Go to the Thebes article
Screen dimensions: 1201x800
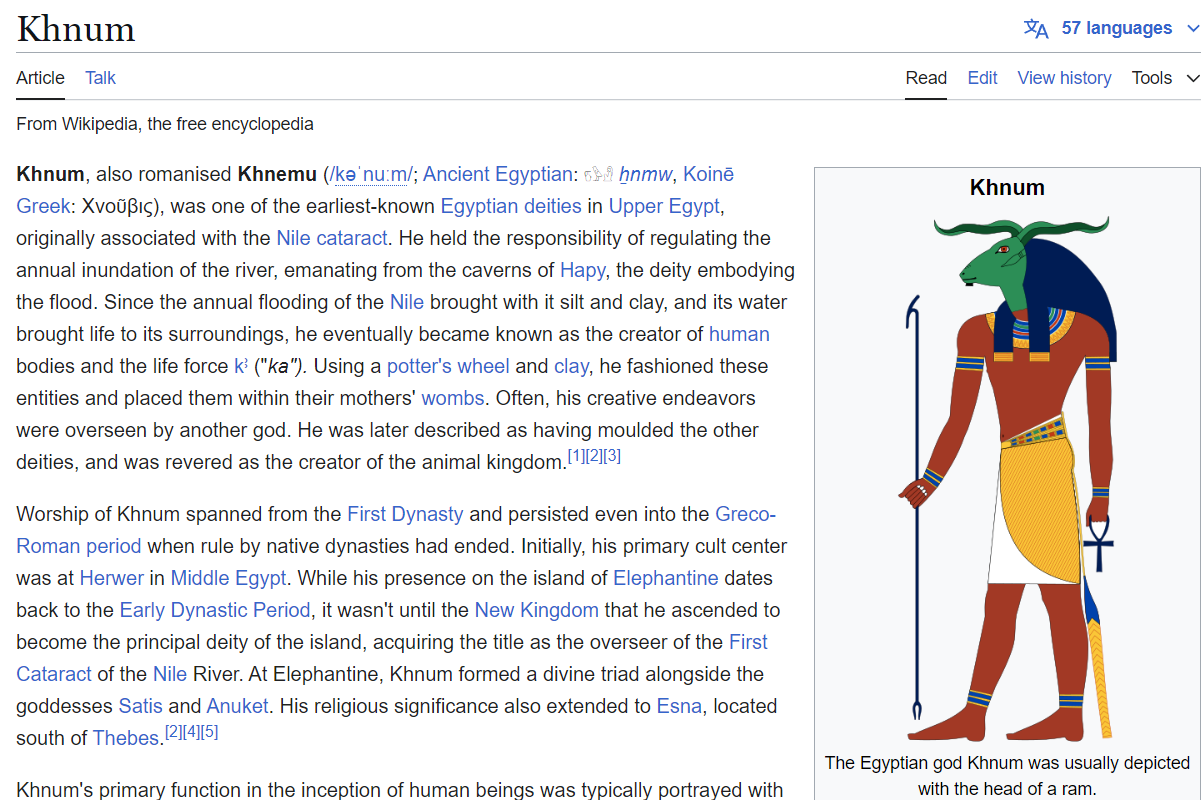(x=127, y=738)
